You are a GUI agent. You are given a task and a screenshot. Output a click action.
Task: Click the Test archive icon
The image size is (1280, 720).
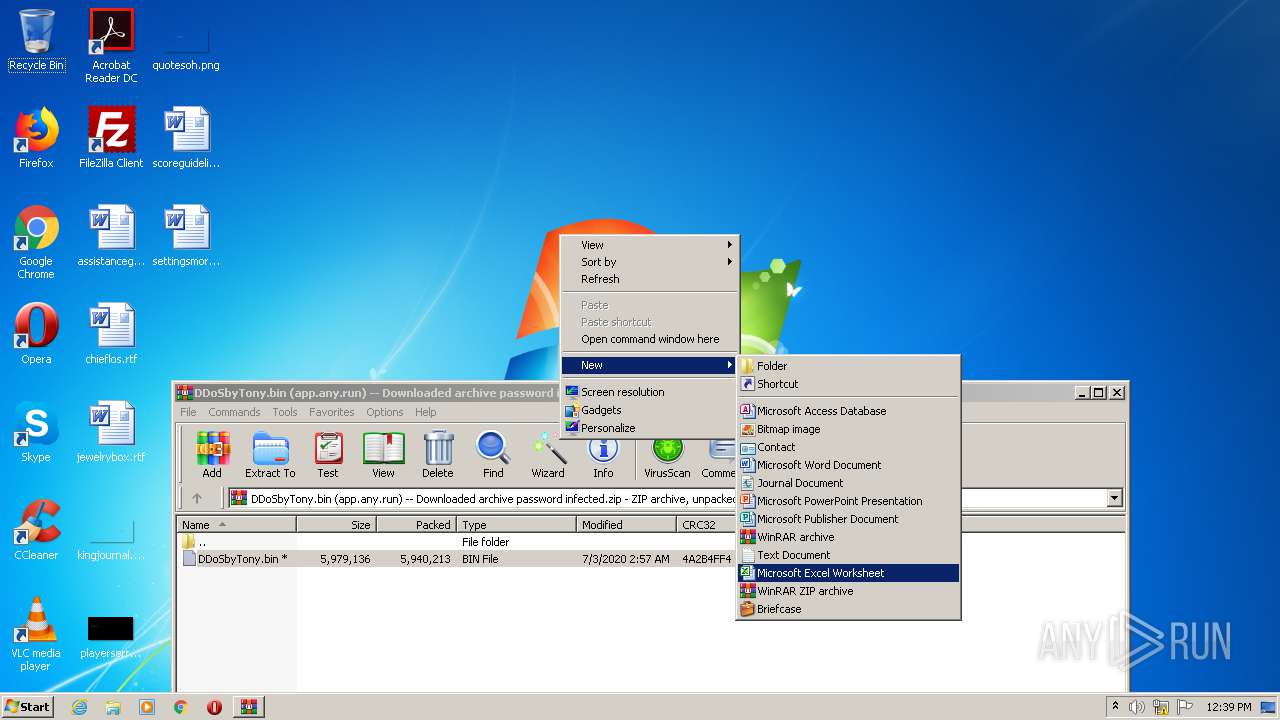(328, 455)
